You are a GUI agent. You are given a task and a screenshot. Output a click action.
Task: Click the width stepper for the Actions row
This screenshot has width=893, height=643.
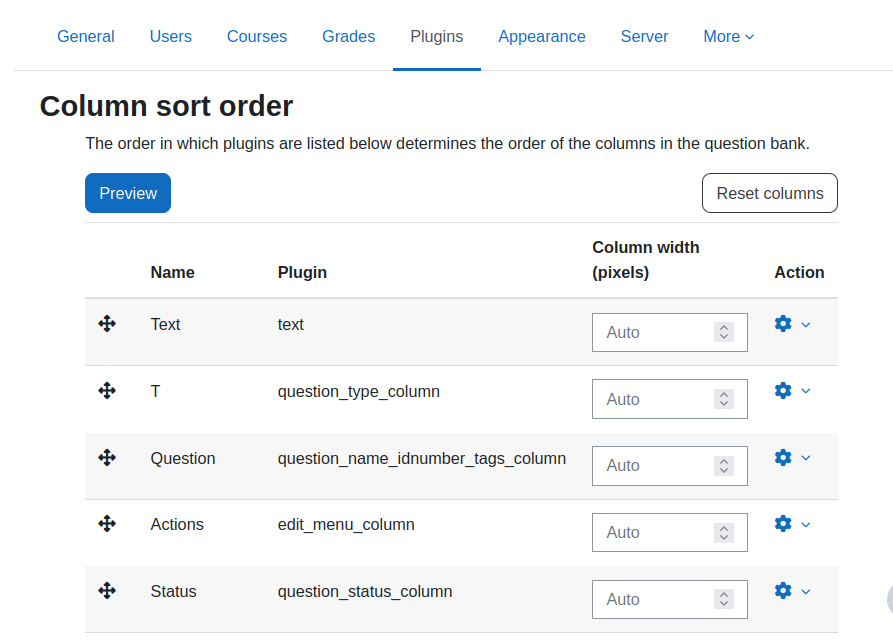724,533
